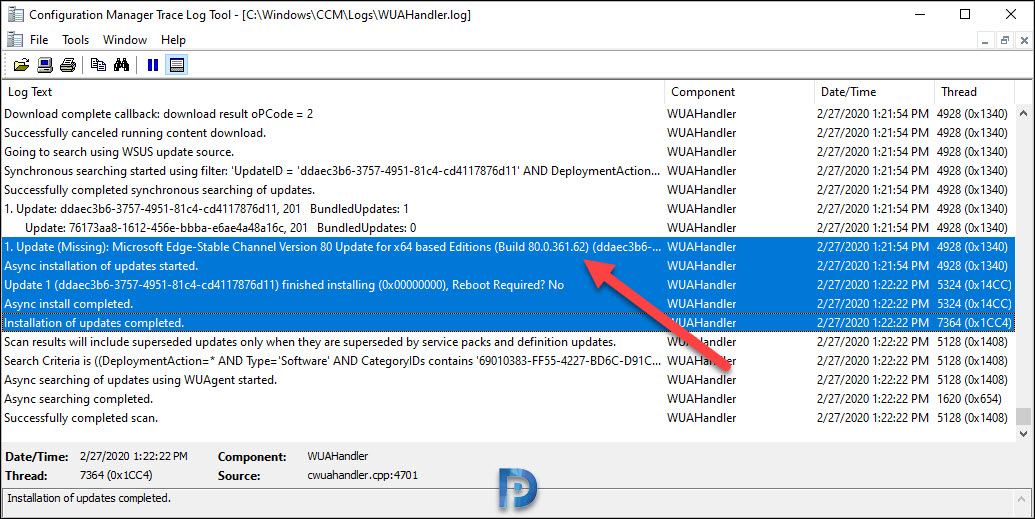1035x519 pixels.
Task: Click details Component value 'WUAHandler'
Action: click(x=337, y=456)
